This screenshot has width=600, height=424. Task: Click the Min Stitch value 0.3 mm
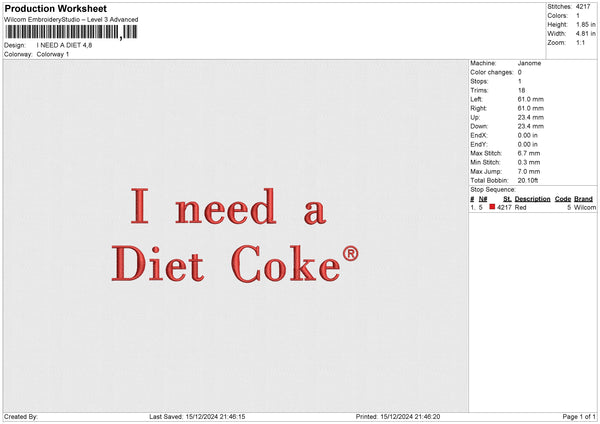(529, 162)
